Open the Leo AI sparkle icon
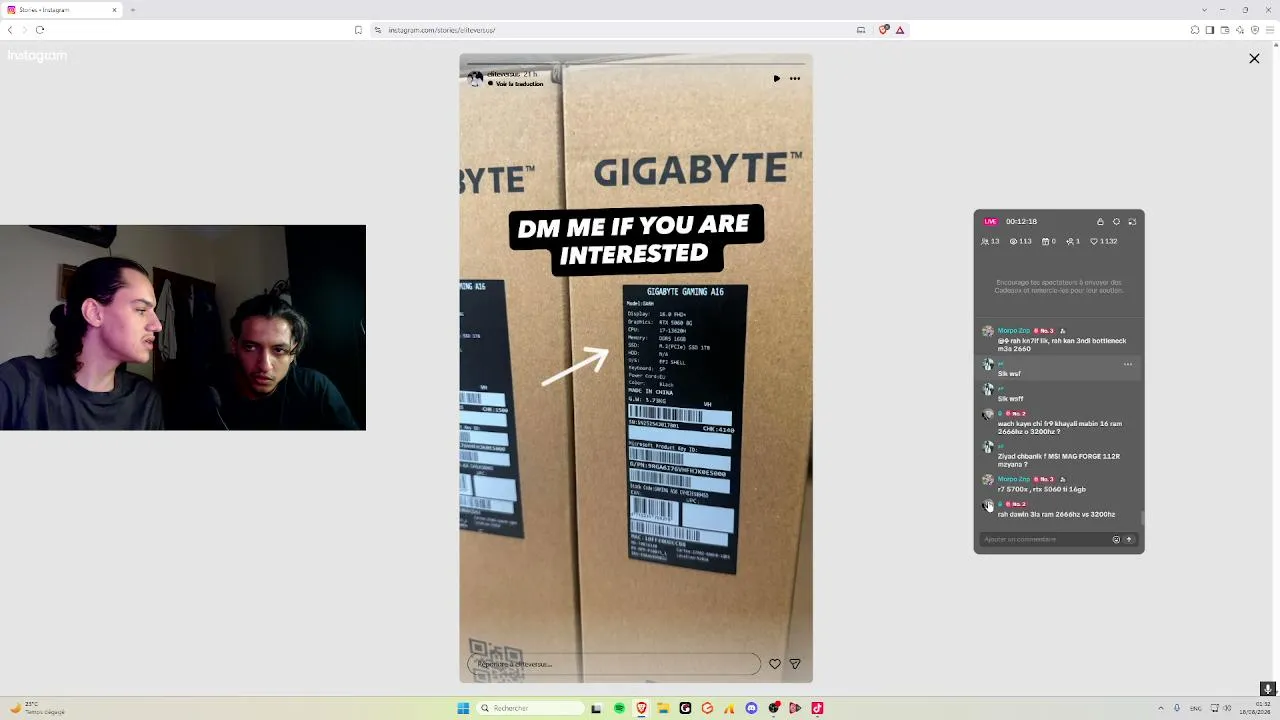Viewport: 1280px width, 720px height. [x=1240, y=30]
